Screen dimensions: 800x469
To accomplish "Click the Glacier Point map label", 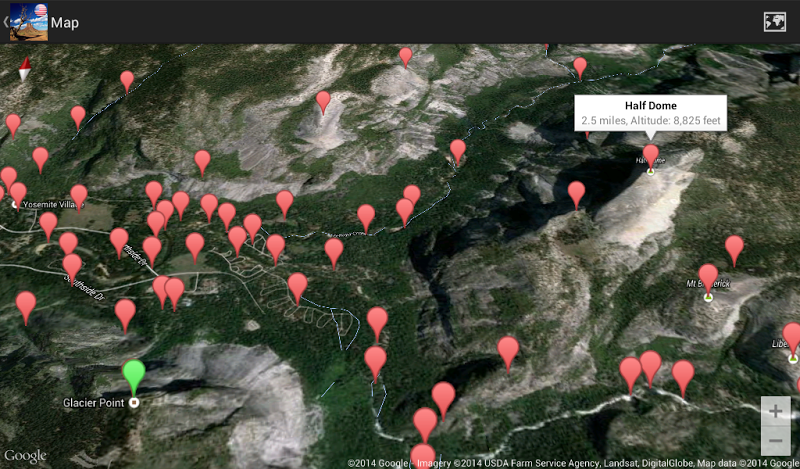I will [x=93, y=403].
